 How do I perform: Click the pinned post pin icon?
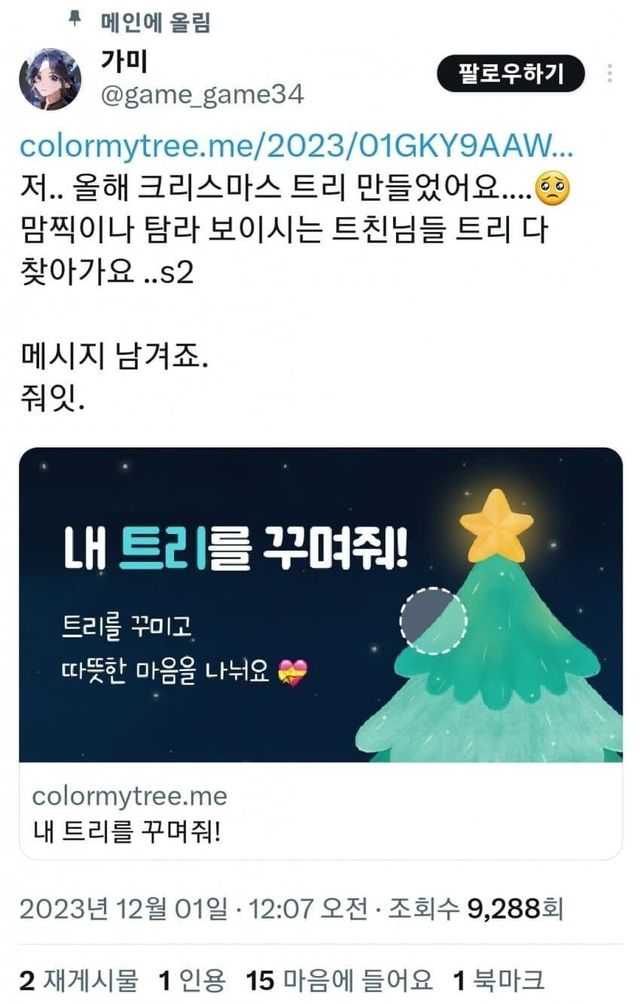(76, 20)
